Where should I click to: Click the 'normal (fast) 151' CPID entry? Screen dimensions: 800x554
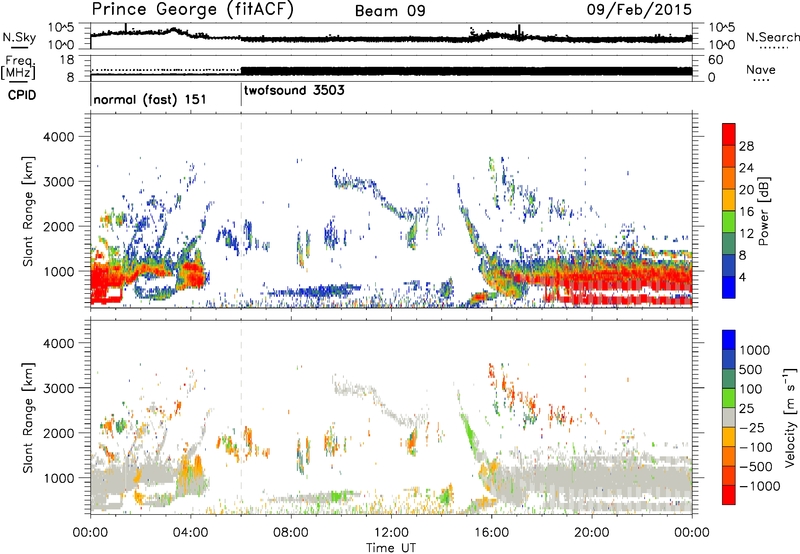tap(150, 99)
